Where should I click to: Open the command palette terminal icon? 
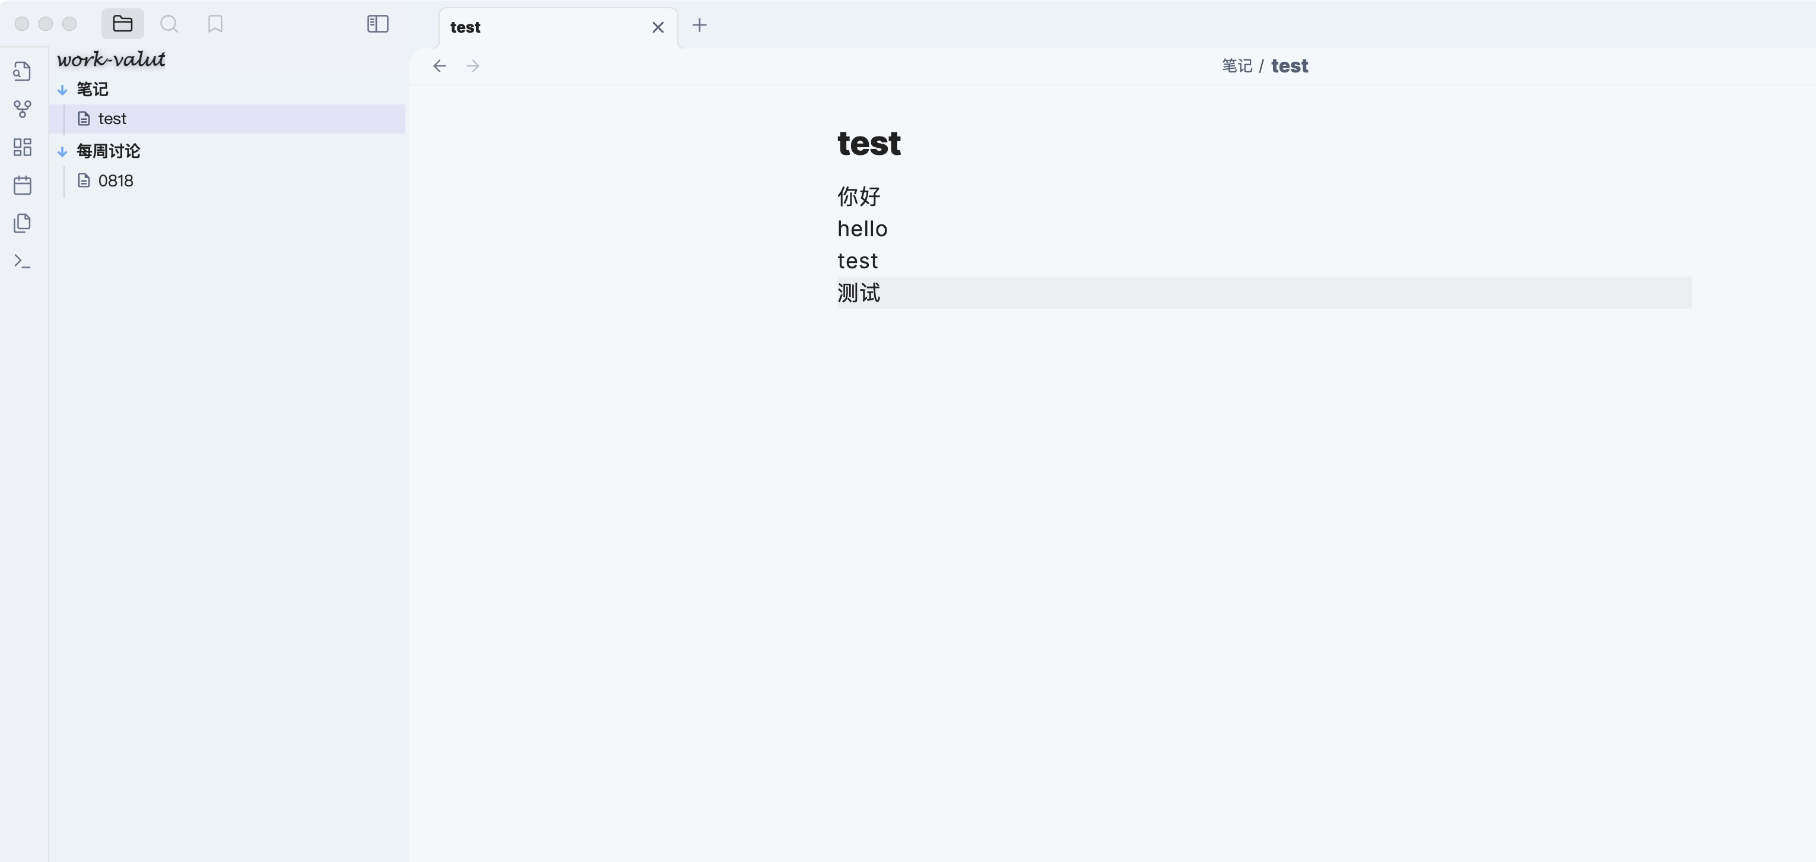22,261
